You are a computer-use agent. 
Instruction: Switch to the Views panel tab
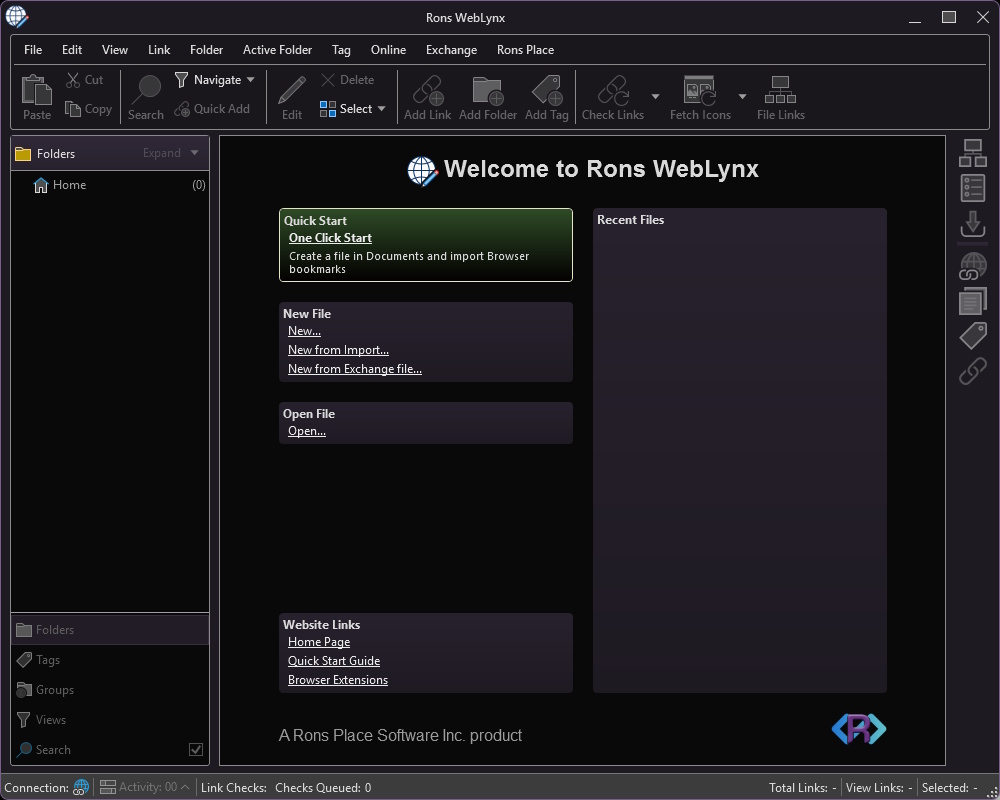point(110,720)
